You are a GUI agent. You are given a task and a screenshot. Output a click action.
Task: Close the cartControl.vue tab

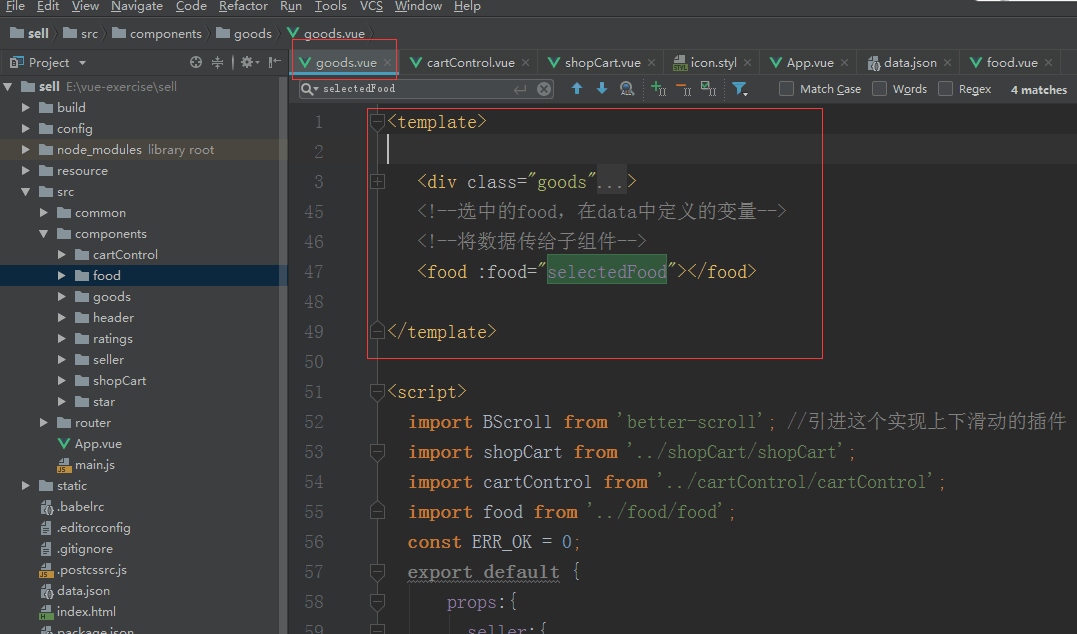click(x=525, y=63)
